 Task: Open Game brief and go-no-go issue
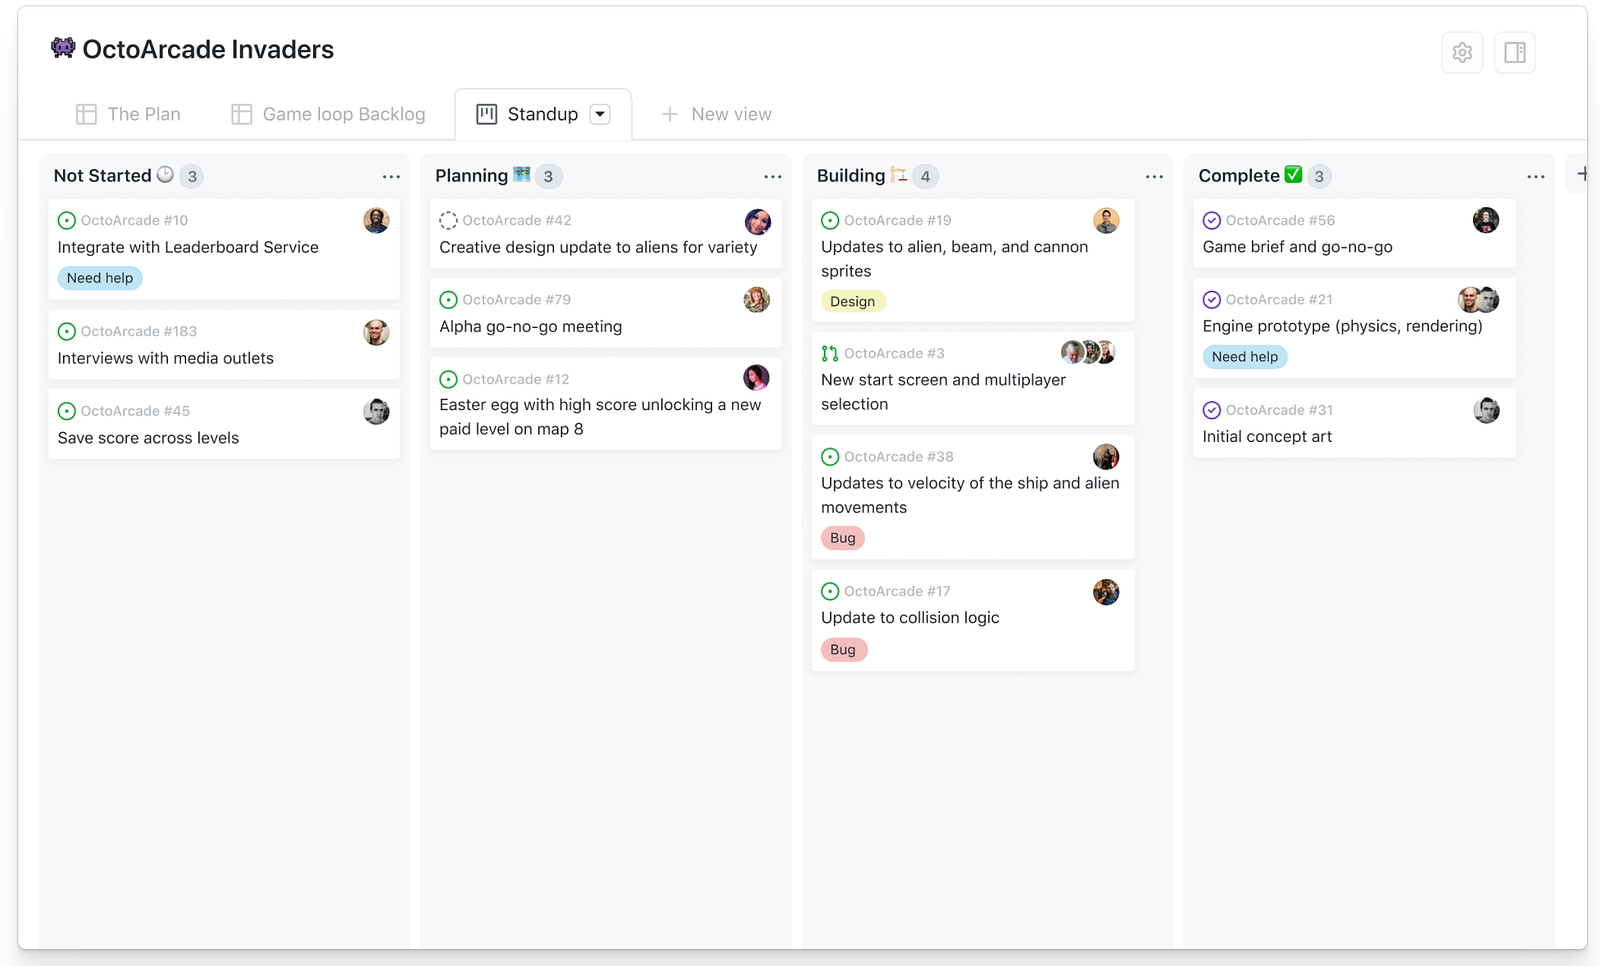(x=1297, y=247)
